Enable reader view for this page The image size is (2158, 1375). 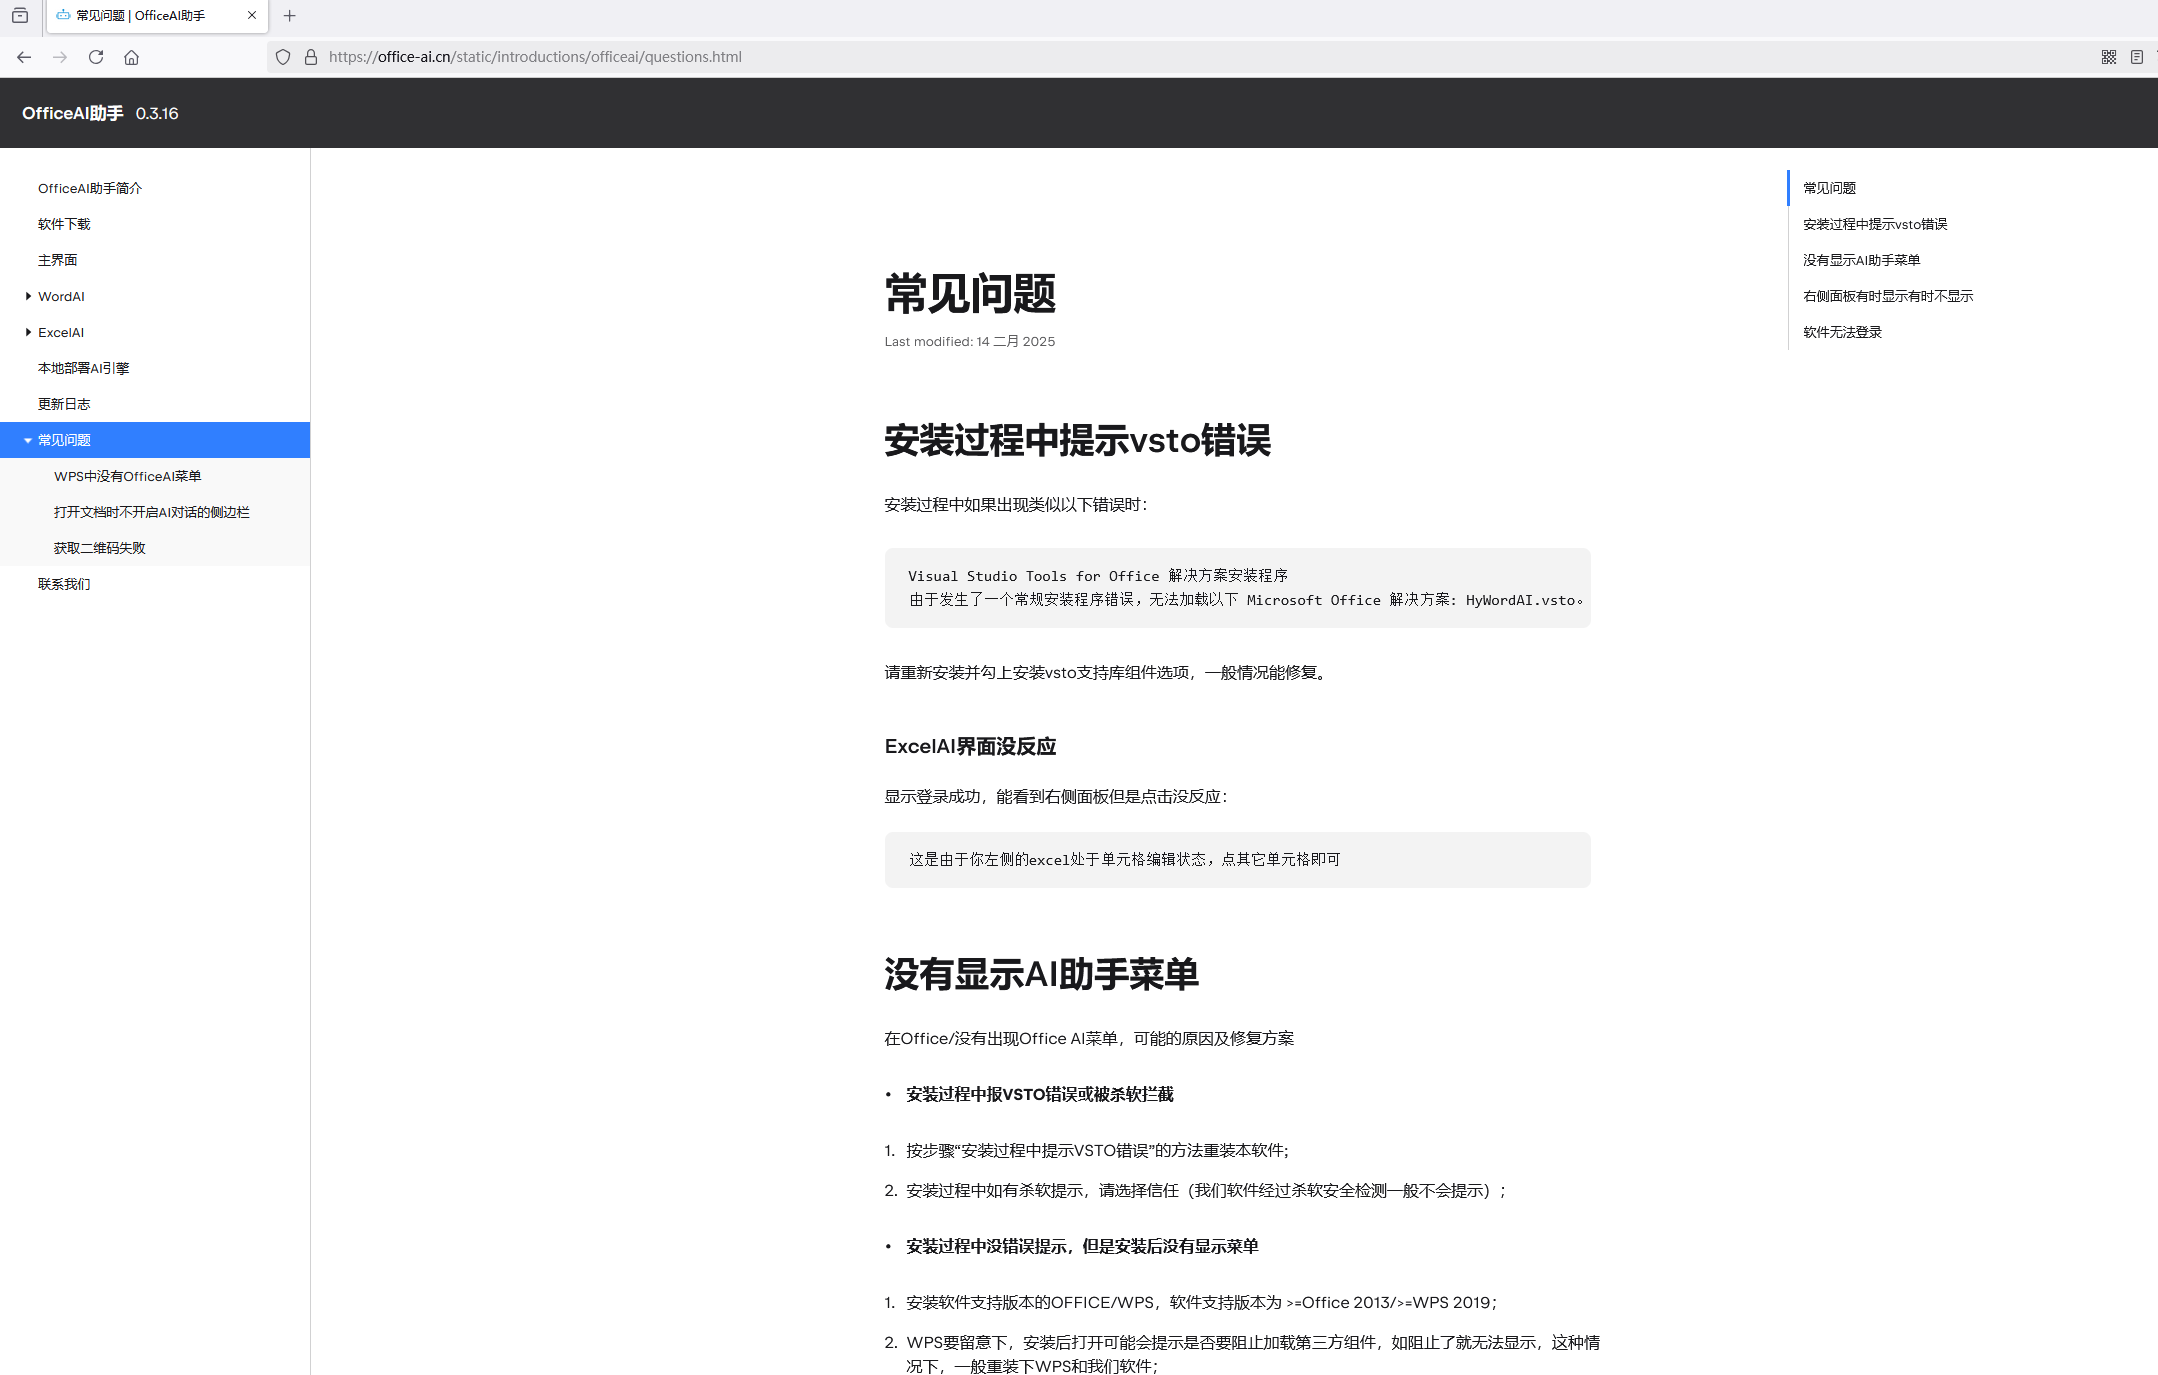tap(2137, 57)
